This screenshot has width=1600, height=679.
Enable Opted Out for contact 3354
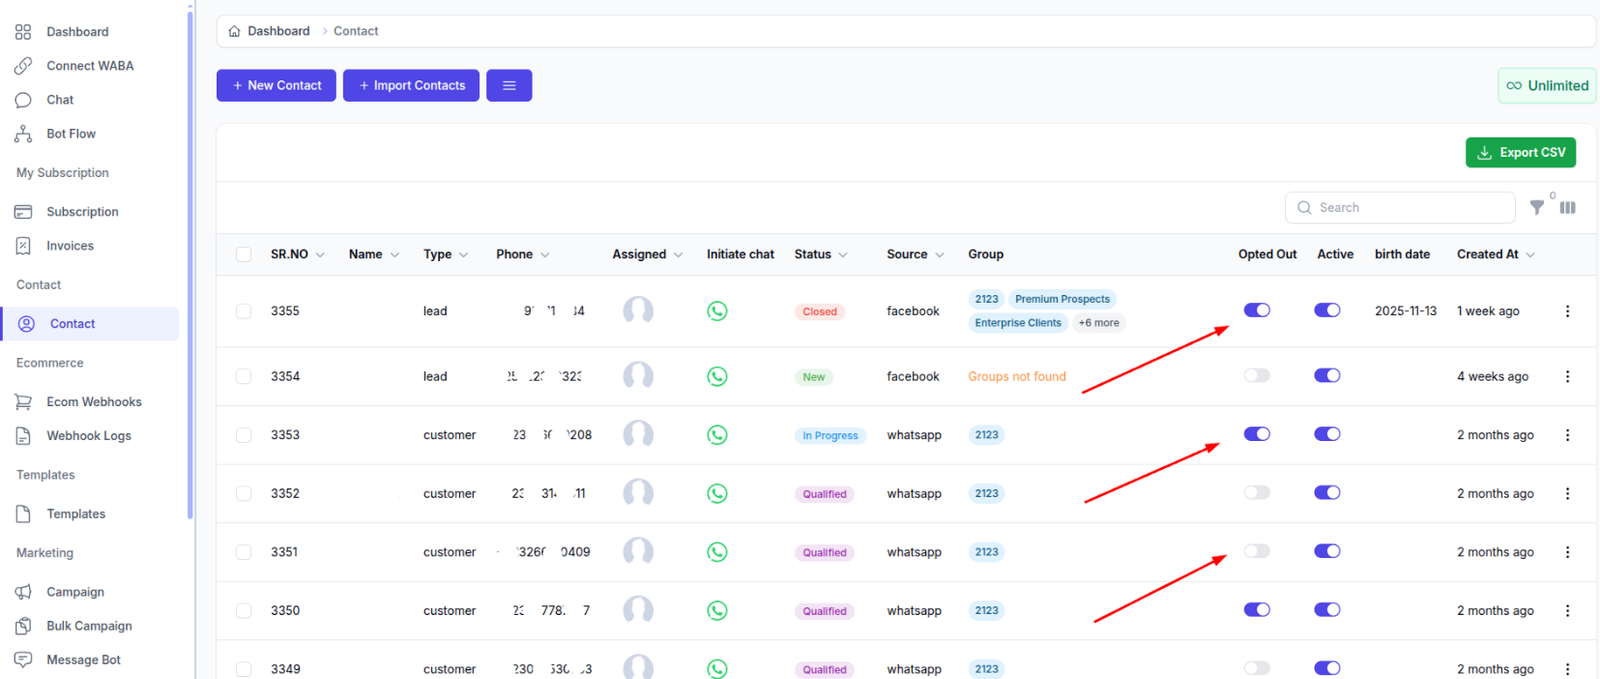coord(1257,375)
